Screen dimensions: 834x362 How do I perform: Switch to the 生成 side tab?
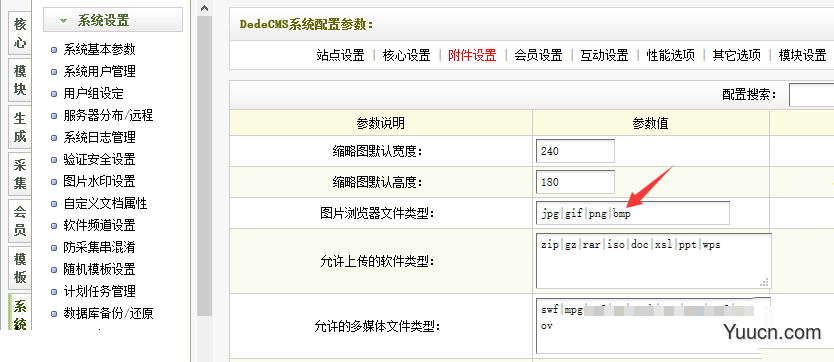click(x=20, y=127)
